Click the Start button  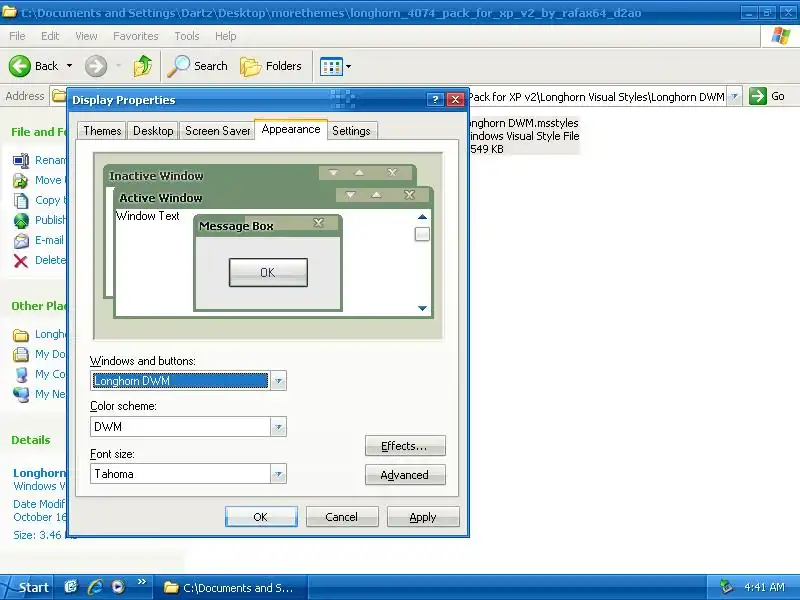[27, 587]
